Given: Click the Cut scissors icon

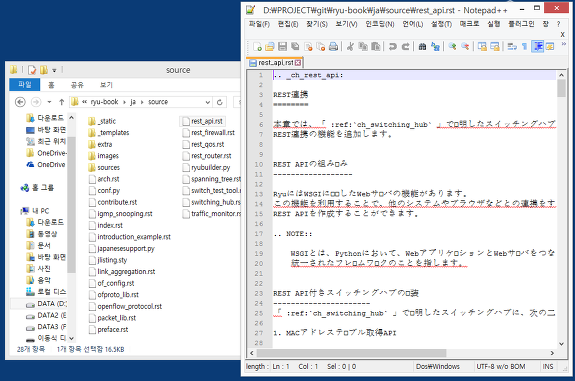Looking at the screenshot, I should pyautogui.click(x=351, y=47).
